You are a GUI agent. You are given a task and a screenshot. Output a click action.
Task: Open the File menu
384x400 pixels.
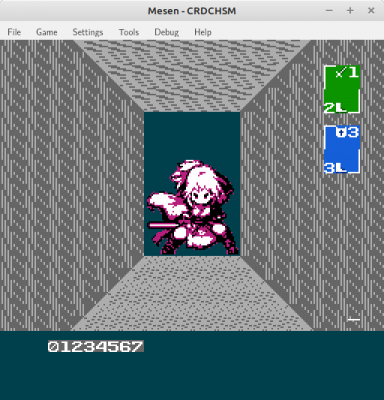point(14,32)
